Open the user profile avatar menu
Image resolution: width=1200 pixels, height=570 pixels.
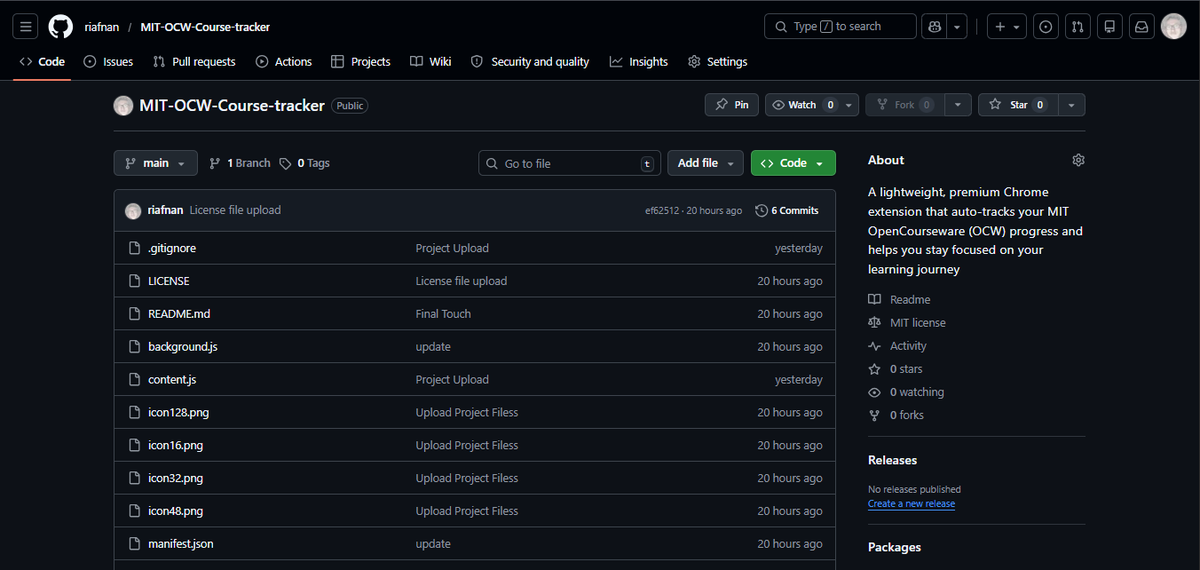point(1173,27)
